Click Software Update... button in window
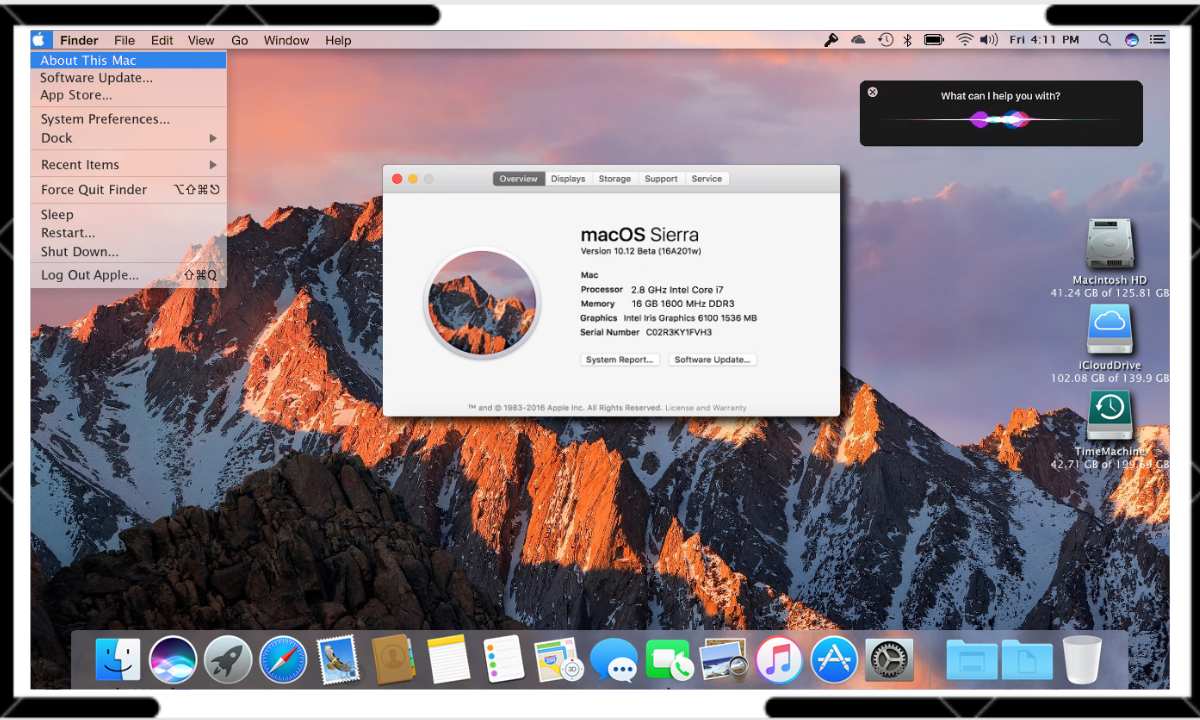 coord(713,360)
